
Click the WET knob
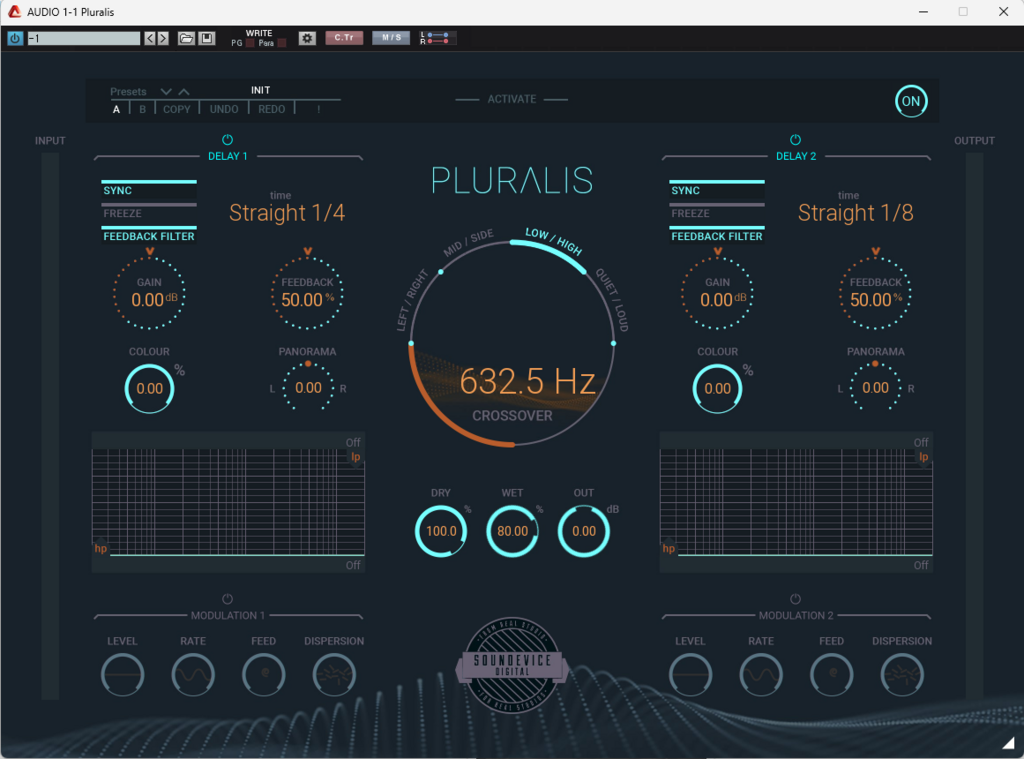513,531
